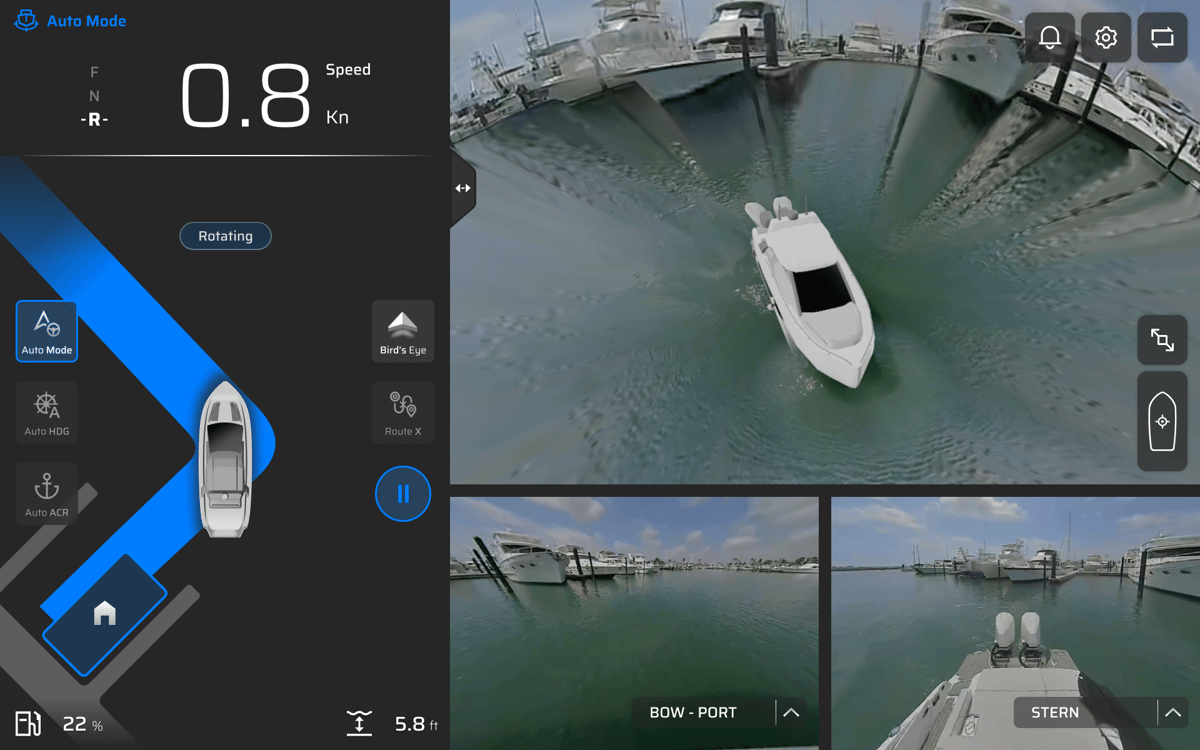Enable Auto ACR anchor mode

[x=47, y=493]
